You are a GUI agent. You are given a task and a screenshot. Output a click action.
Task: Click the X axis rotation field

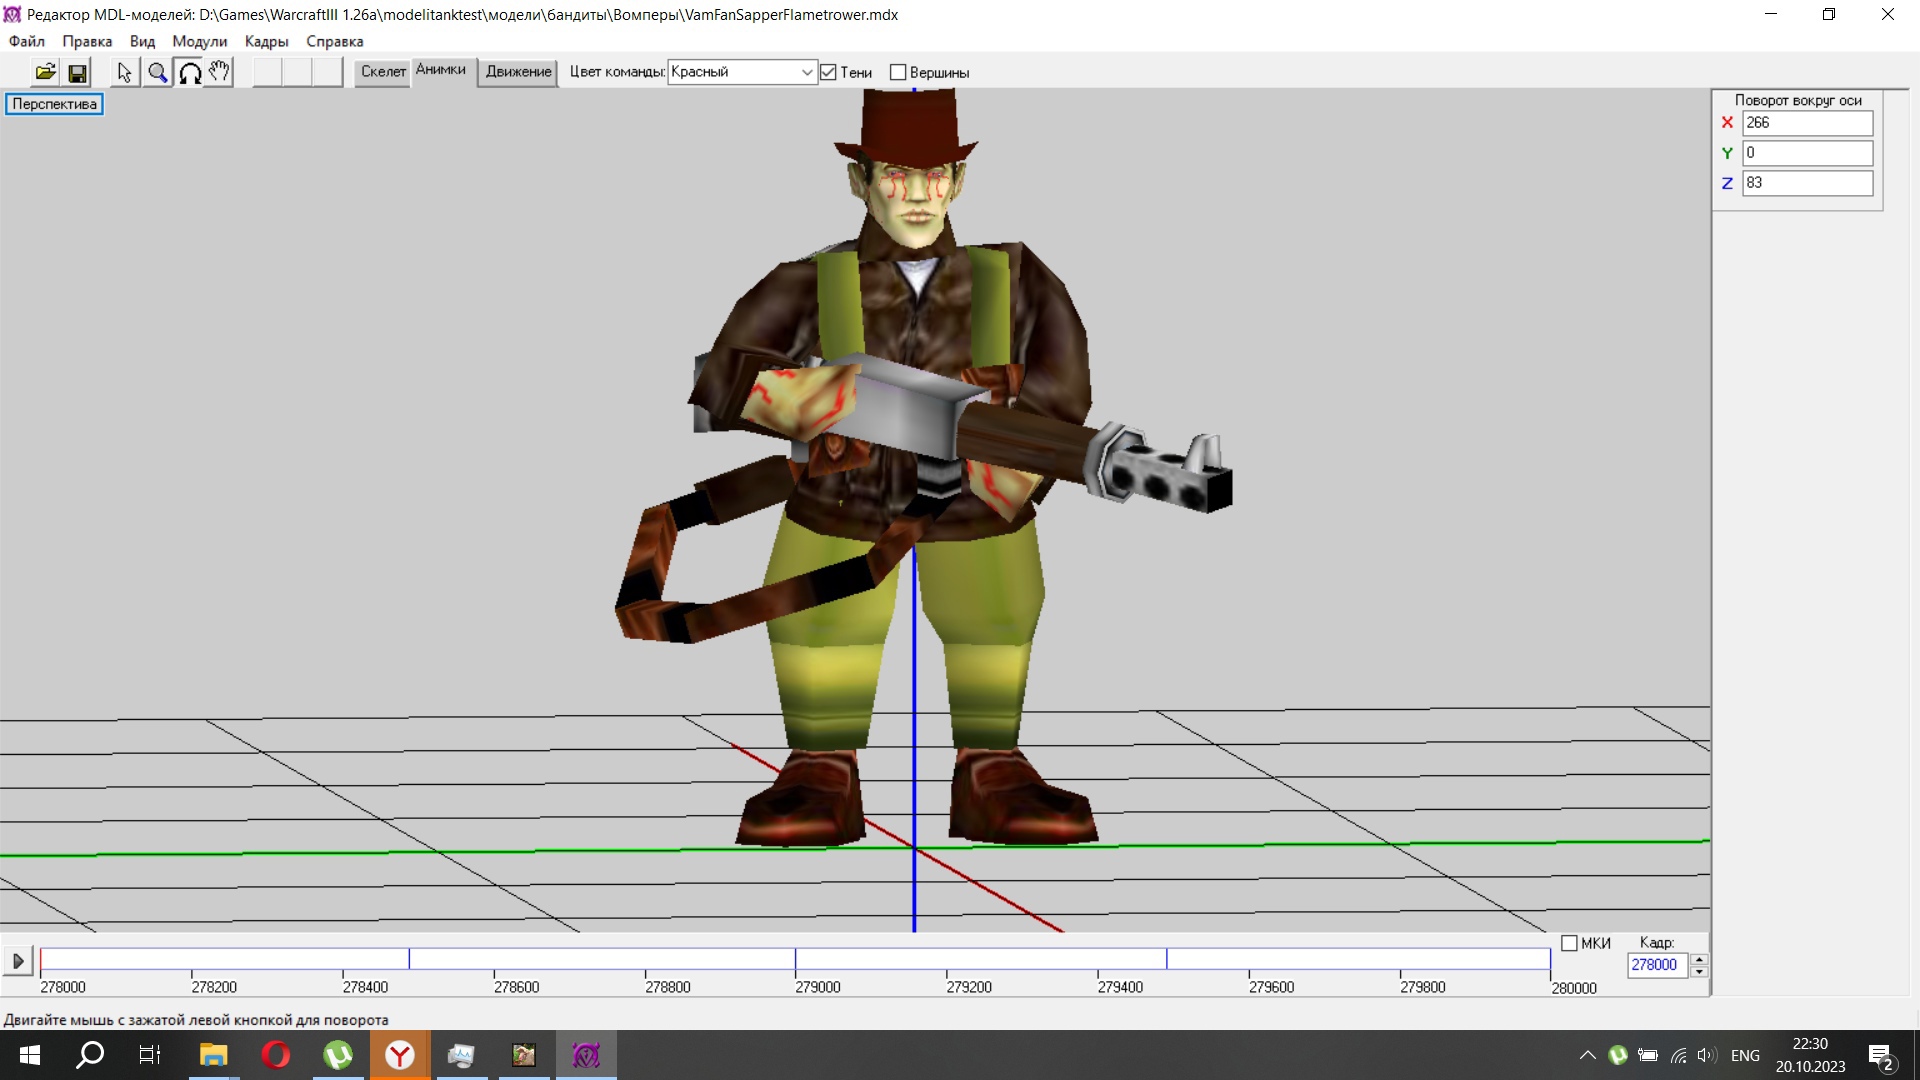coord(1806,122)
